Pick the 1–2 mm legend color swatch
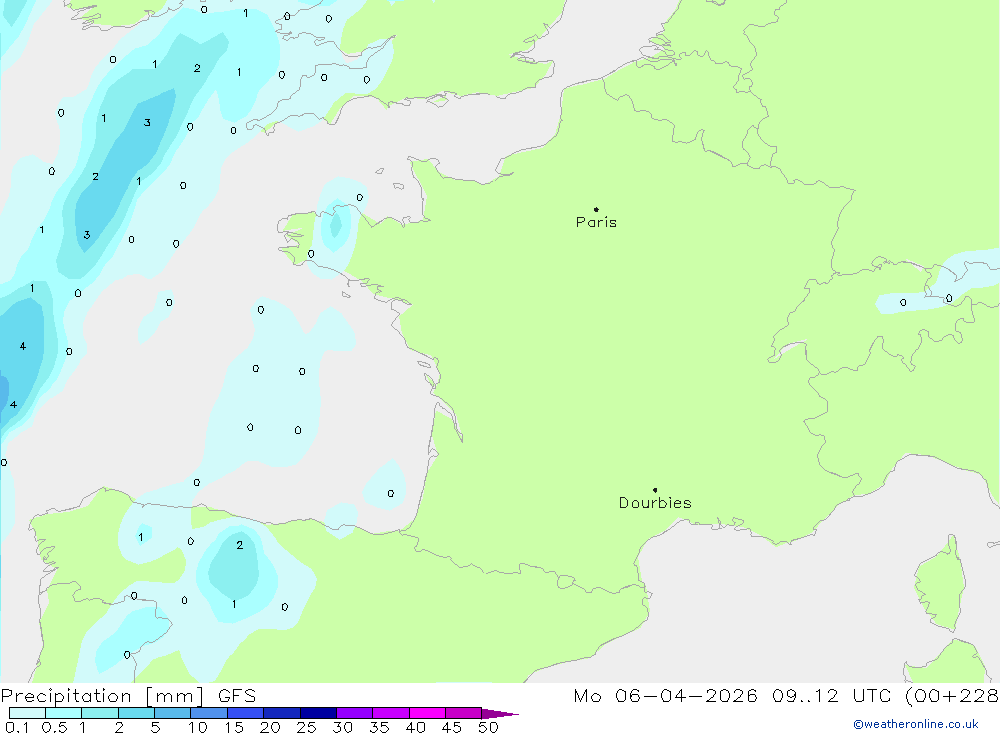This screenshot has height=733, width=1000. 100,713
